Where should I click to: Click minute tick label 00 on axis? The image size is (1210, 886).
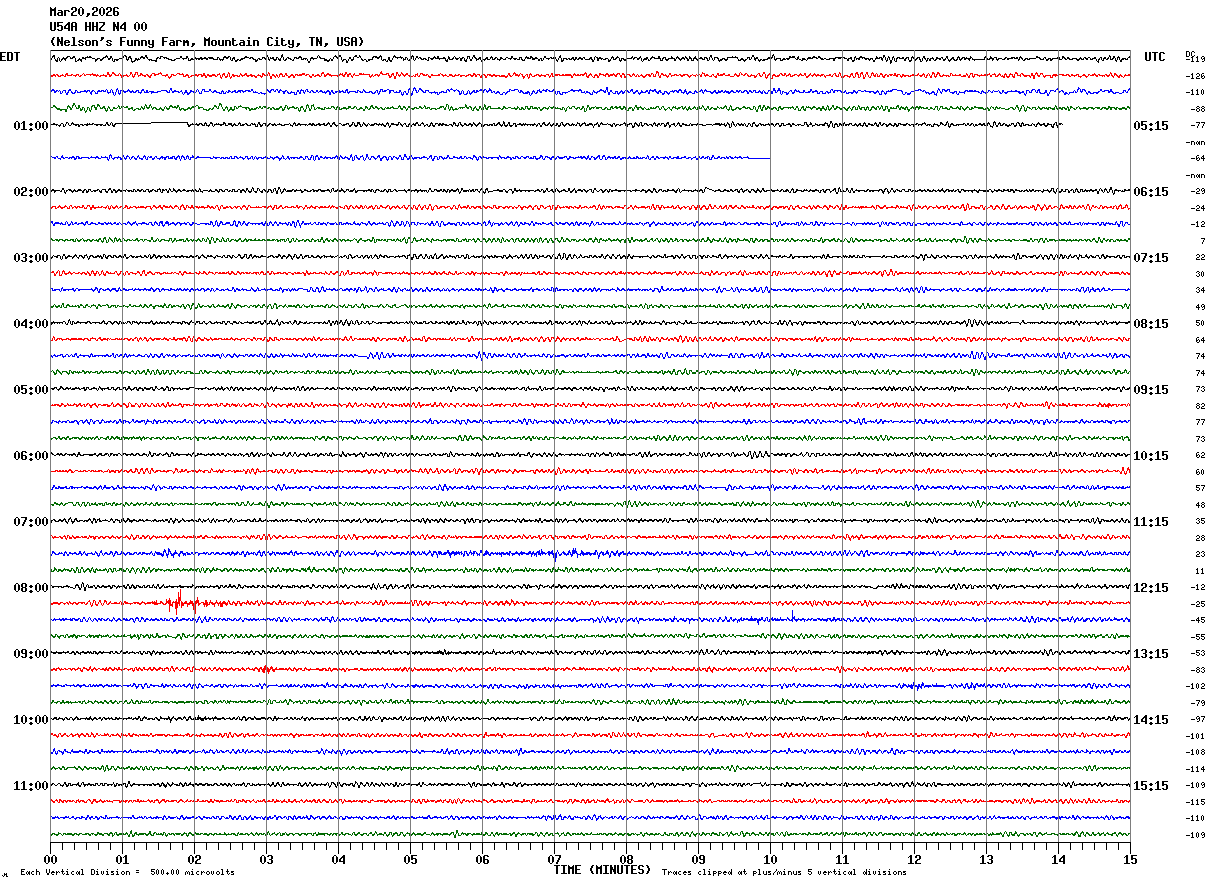tap(50, 859)
